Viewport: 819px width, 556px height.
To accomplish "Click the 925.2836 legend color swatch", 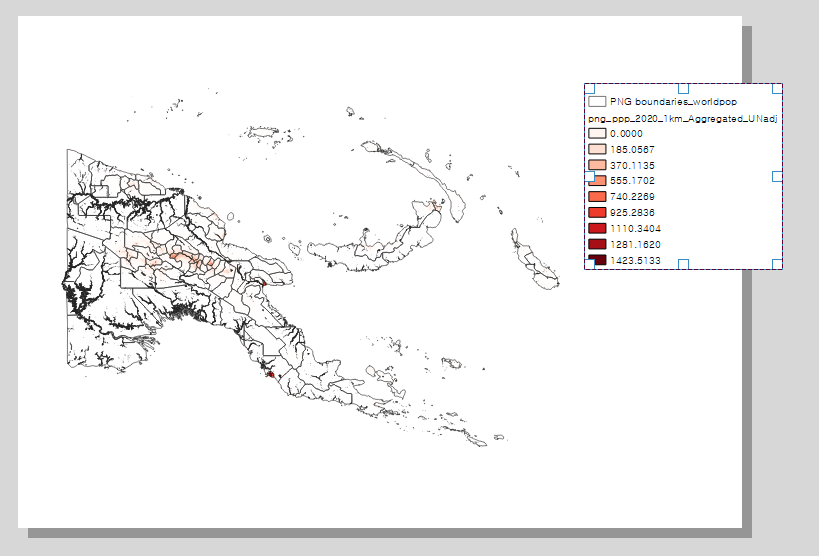I will pyautogui.click(x=597, y=213).
